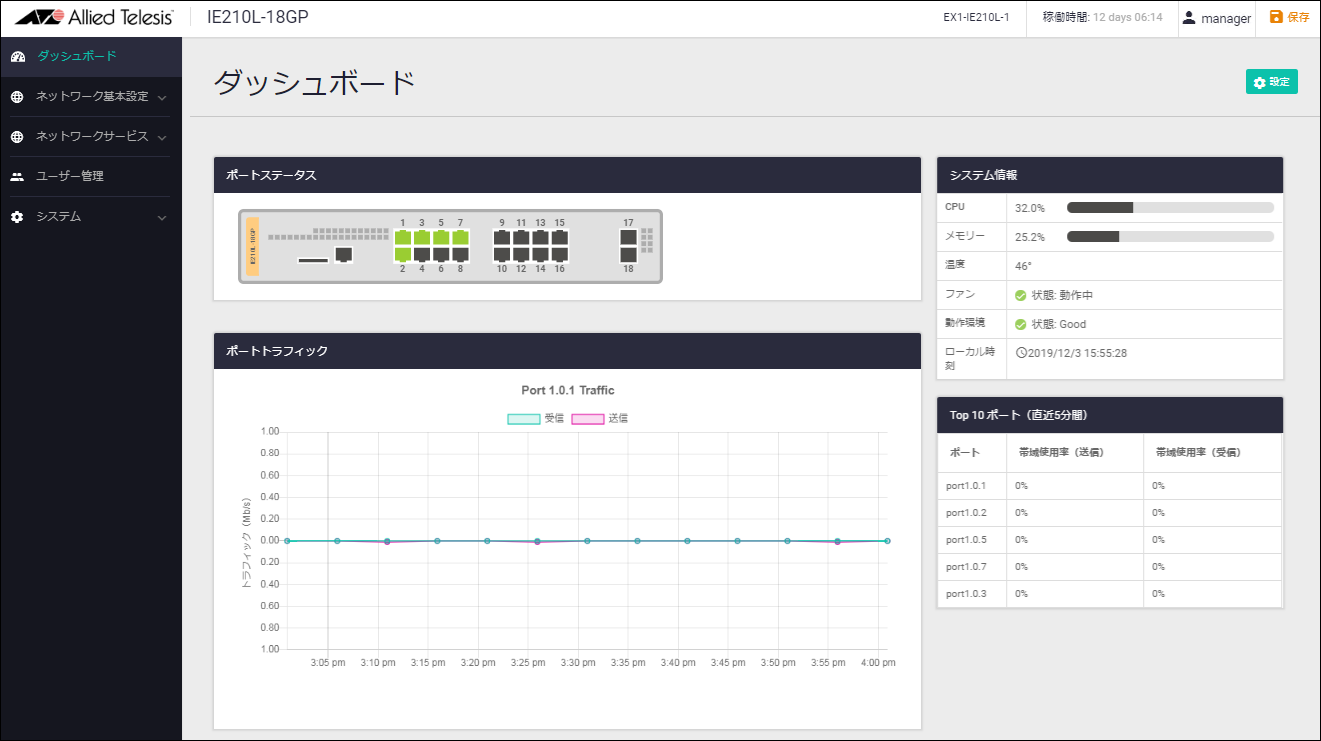This screenshot has height=741, width=1321.
Task: Click the user management people icon
Action: point(17,176)
